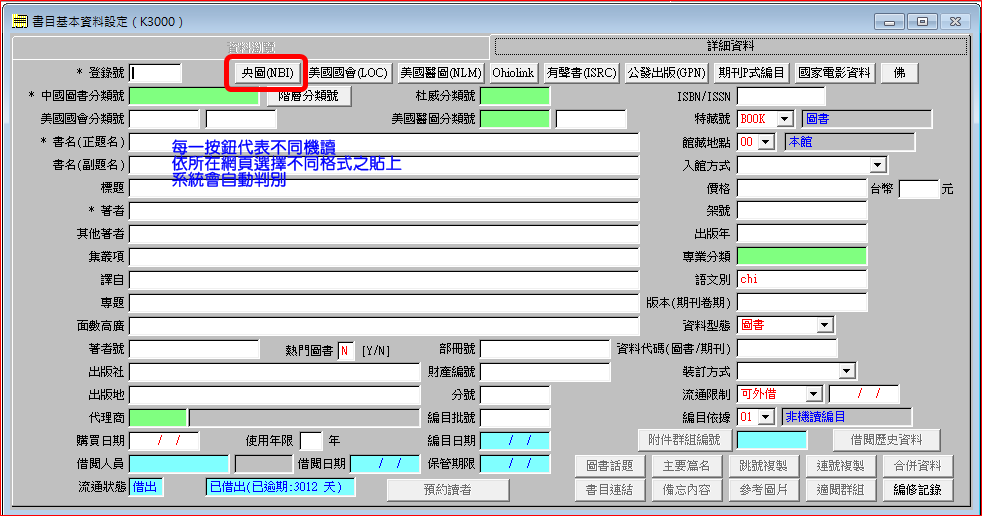Image resolution: width=982 pixels, height=516 pixels.
Task: Switch to the 詳細資料 tab
Action: 730,46
